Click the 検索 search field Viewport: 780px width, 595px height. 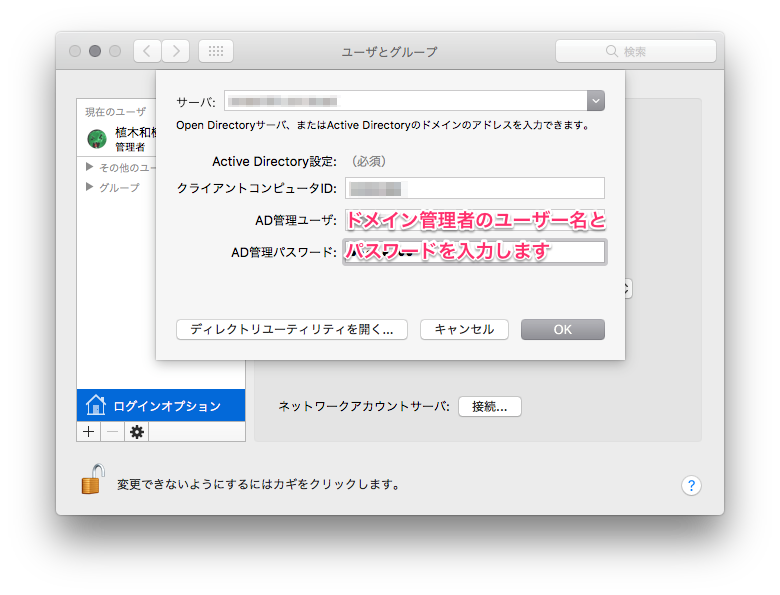click(x=635, y=51)
